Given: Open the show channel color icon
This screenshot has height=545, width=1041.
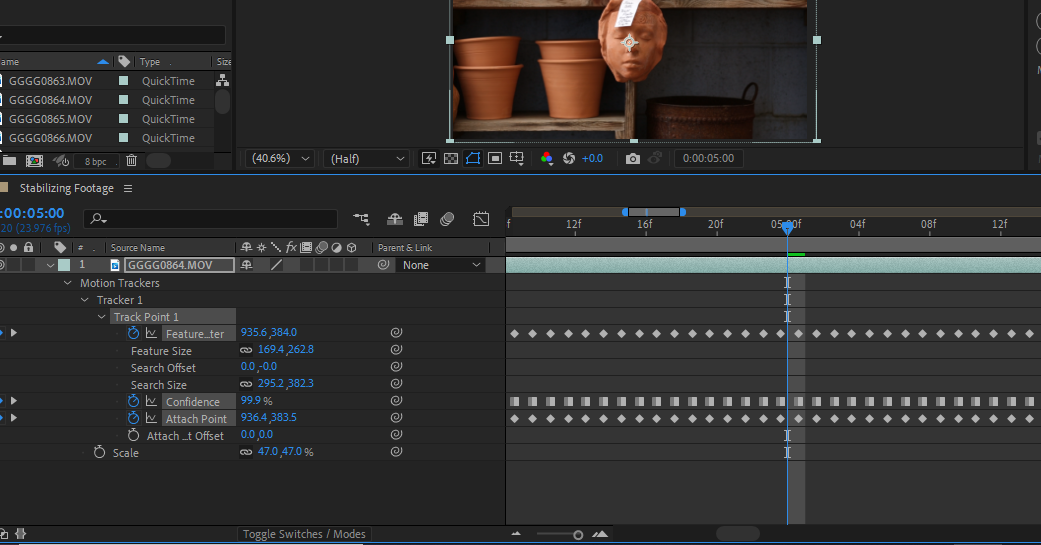Looking at the screenshot, I should tap(546, 159).
